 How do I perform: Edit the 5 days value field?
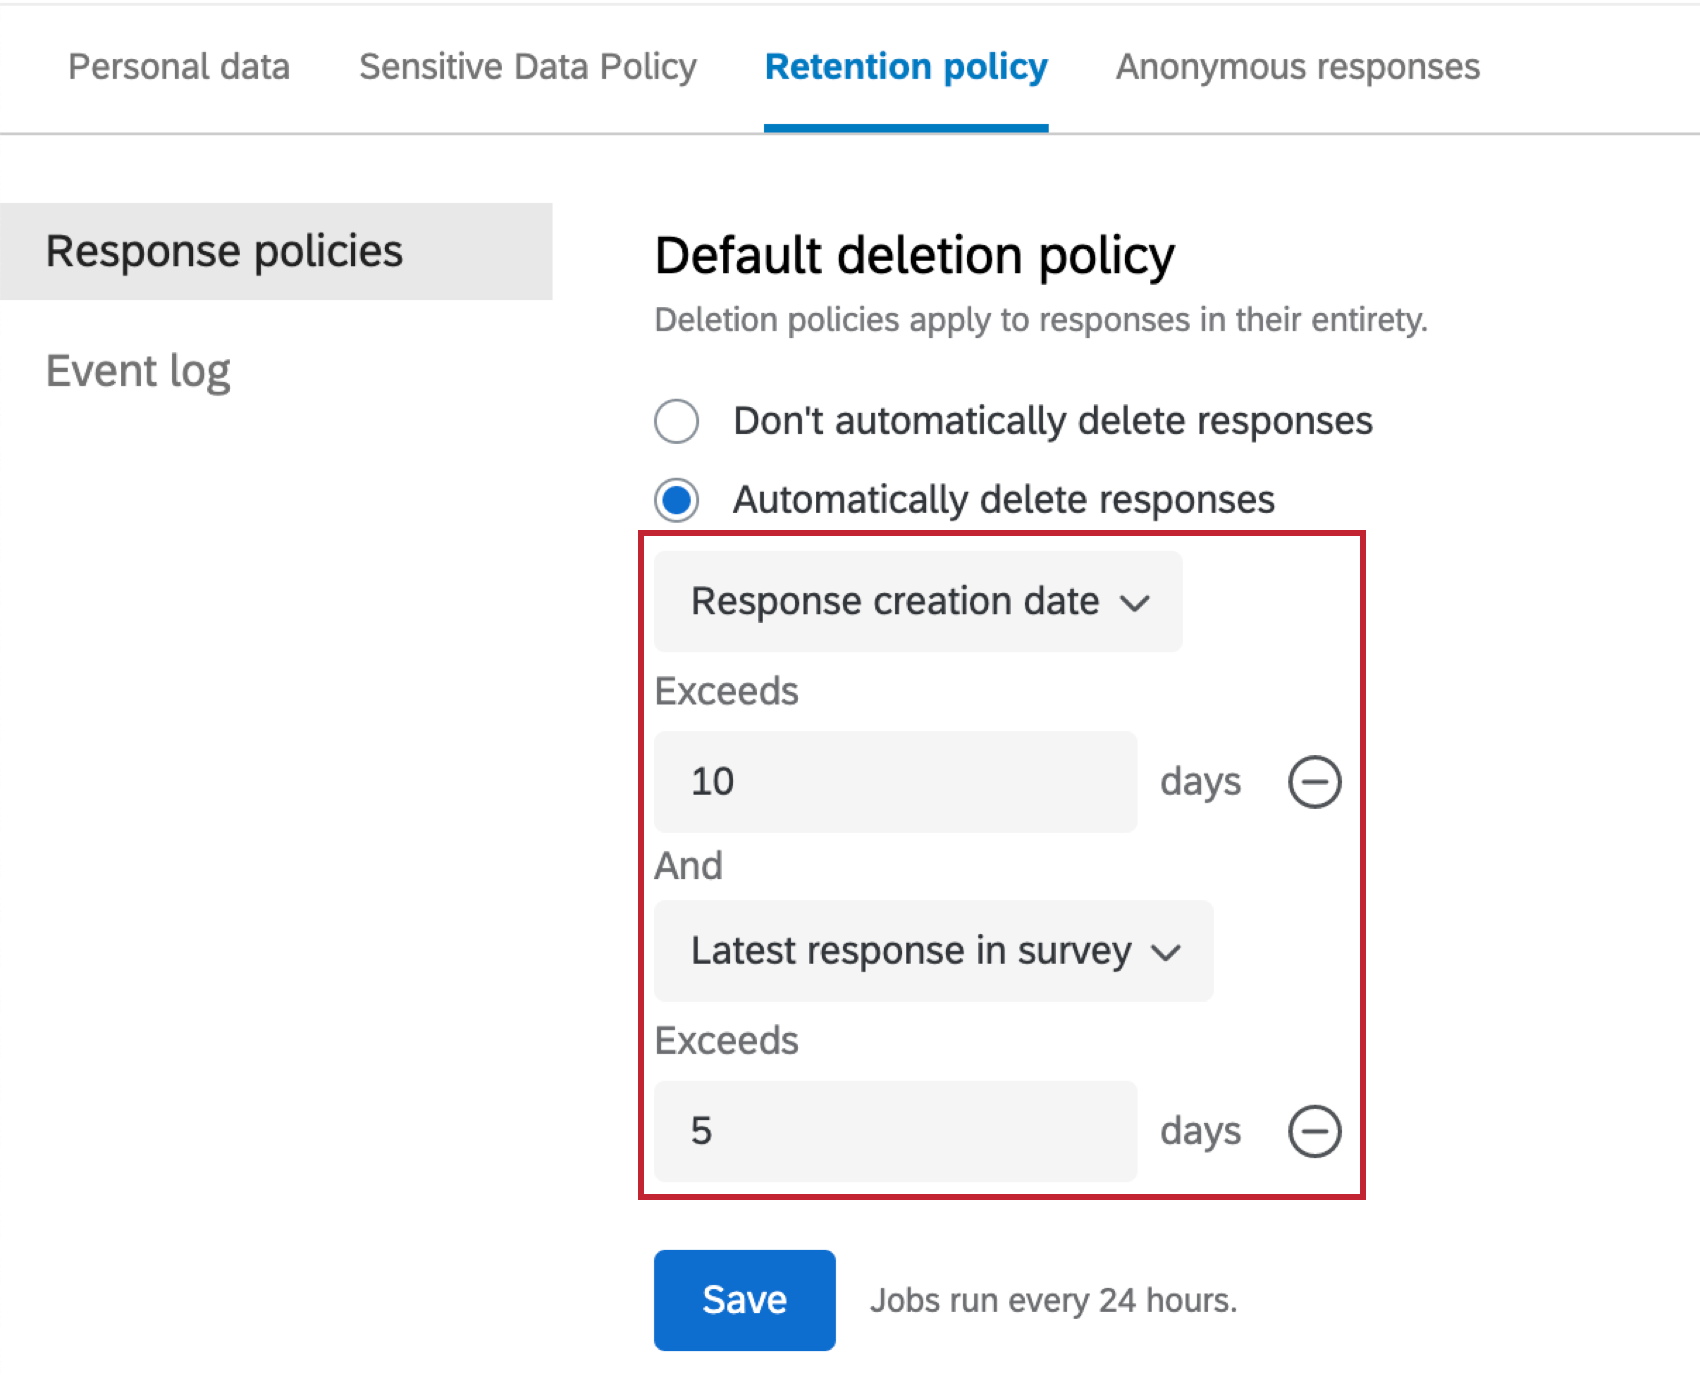coord(895,1131)
